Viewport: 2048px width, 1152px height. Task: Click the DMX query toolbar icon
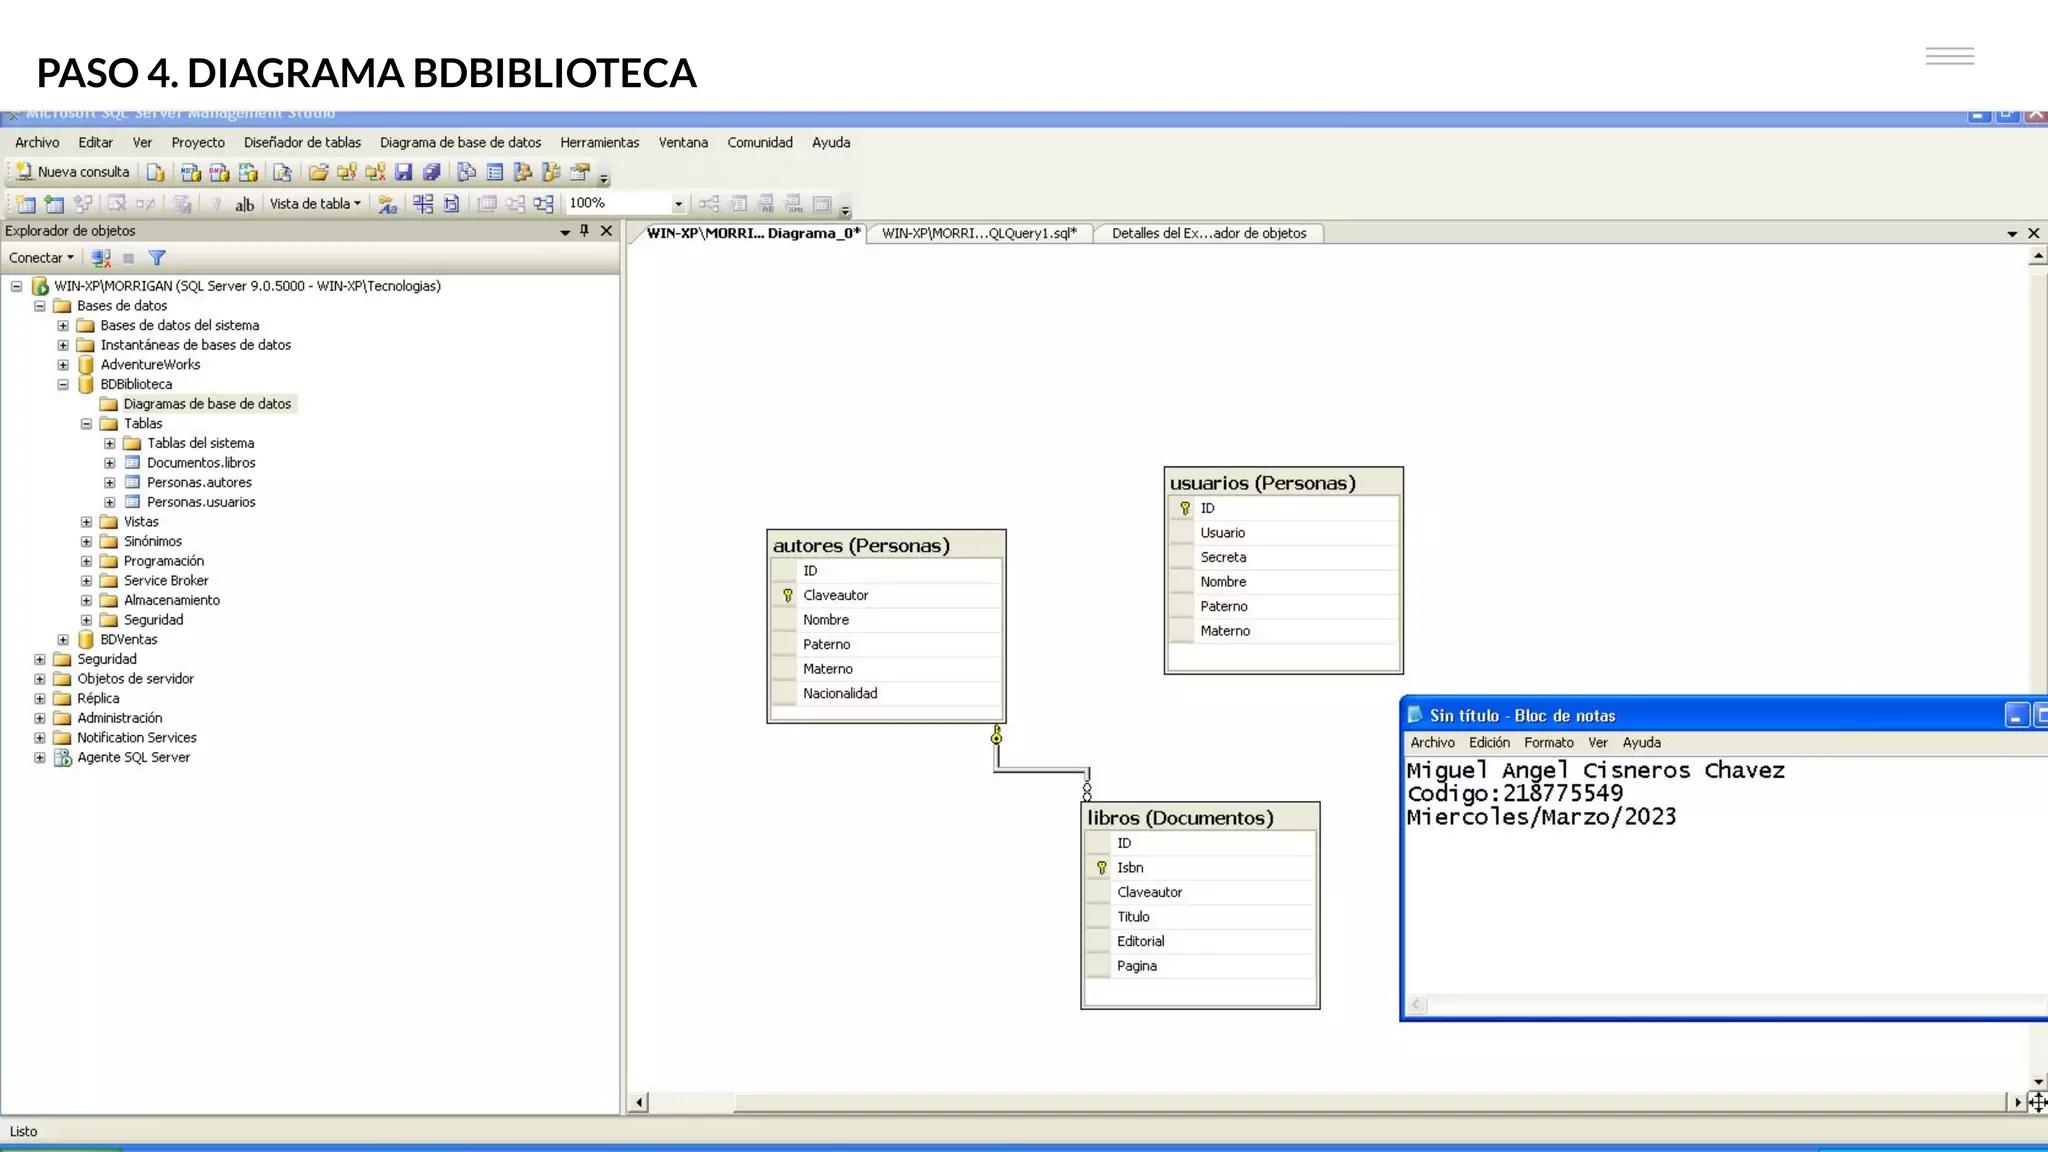[219, 172]
